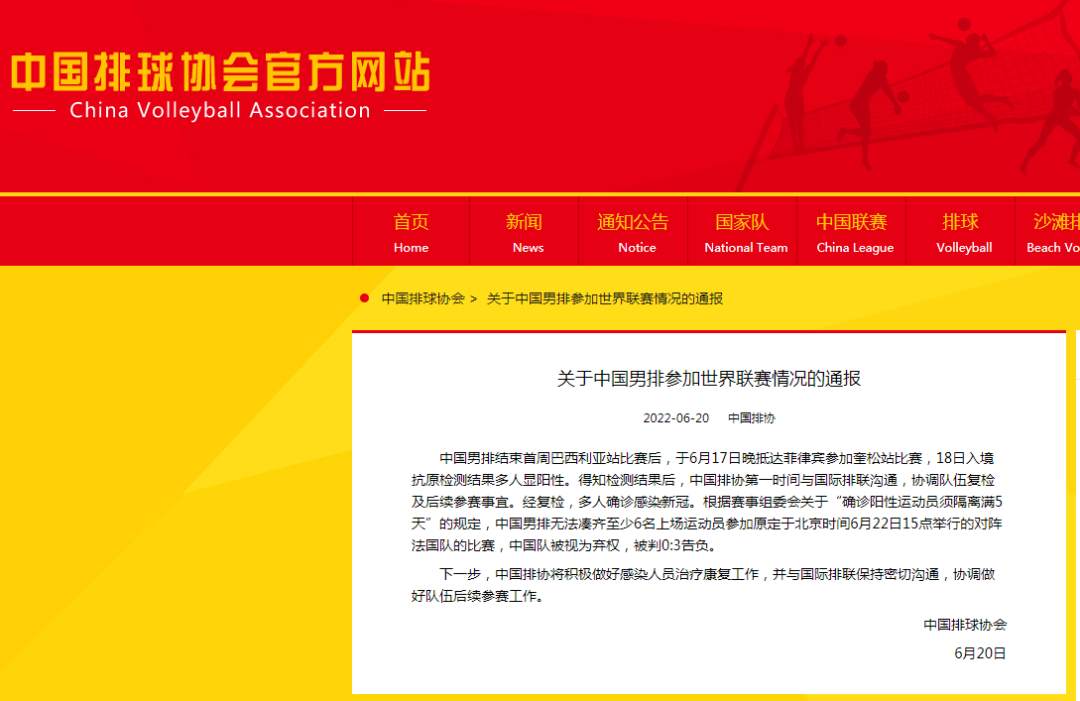
Task: Select the 排球 Volleyball menu item
Action: click(x=961, y=232)
